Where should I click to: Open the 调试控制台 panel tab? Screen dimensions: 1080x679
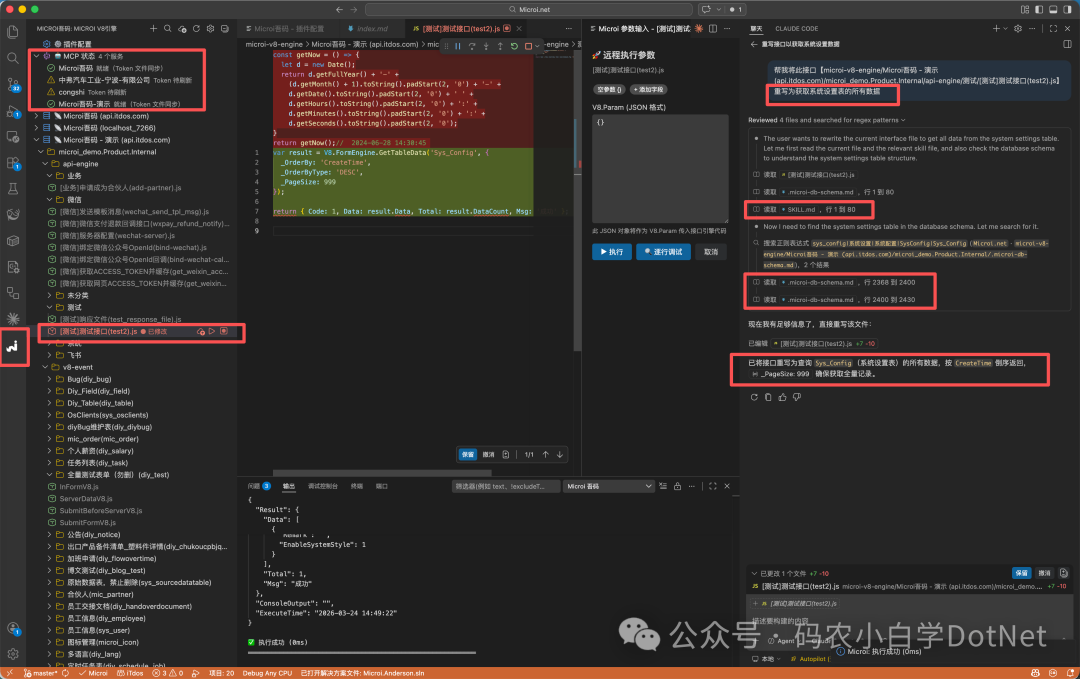322,486
